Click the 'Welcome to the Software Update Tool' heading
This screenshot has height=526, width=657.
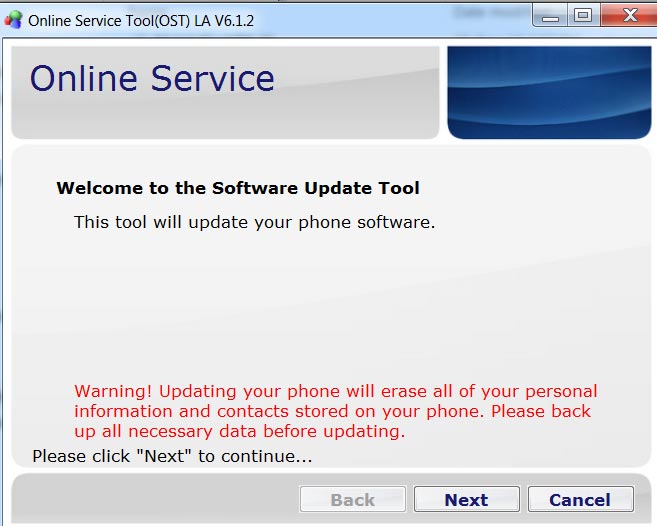coord(238,188)
